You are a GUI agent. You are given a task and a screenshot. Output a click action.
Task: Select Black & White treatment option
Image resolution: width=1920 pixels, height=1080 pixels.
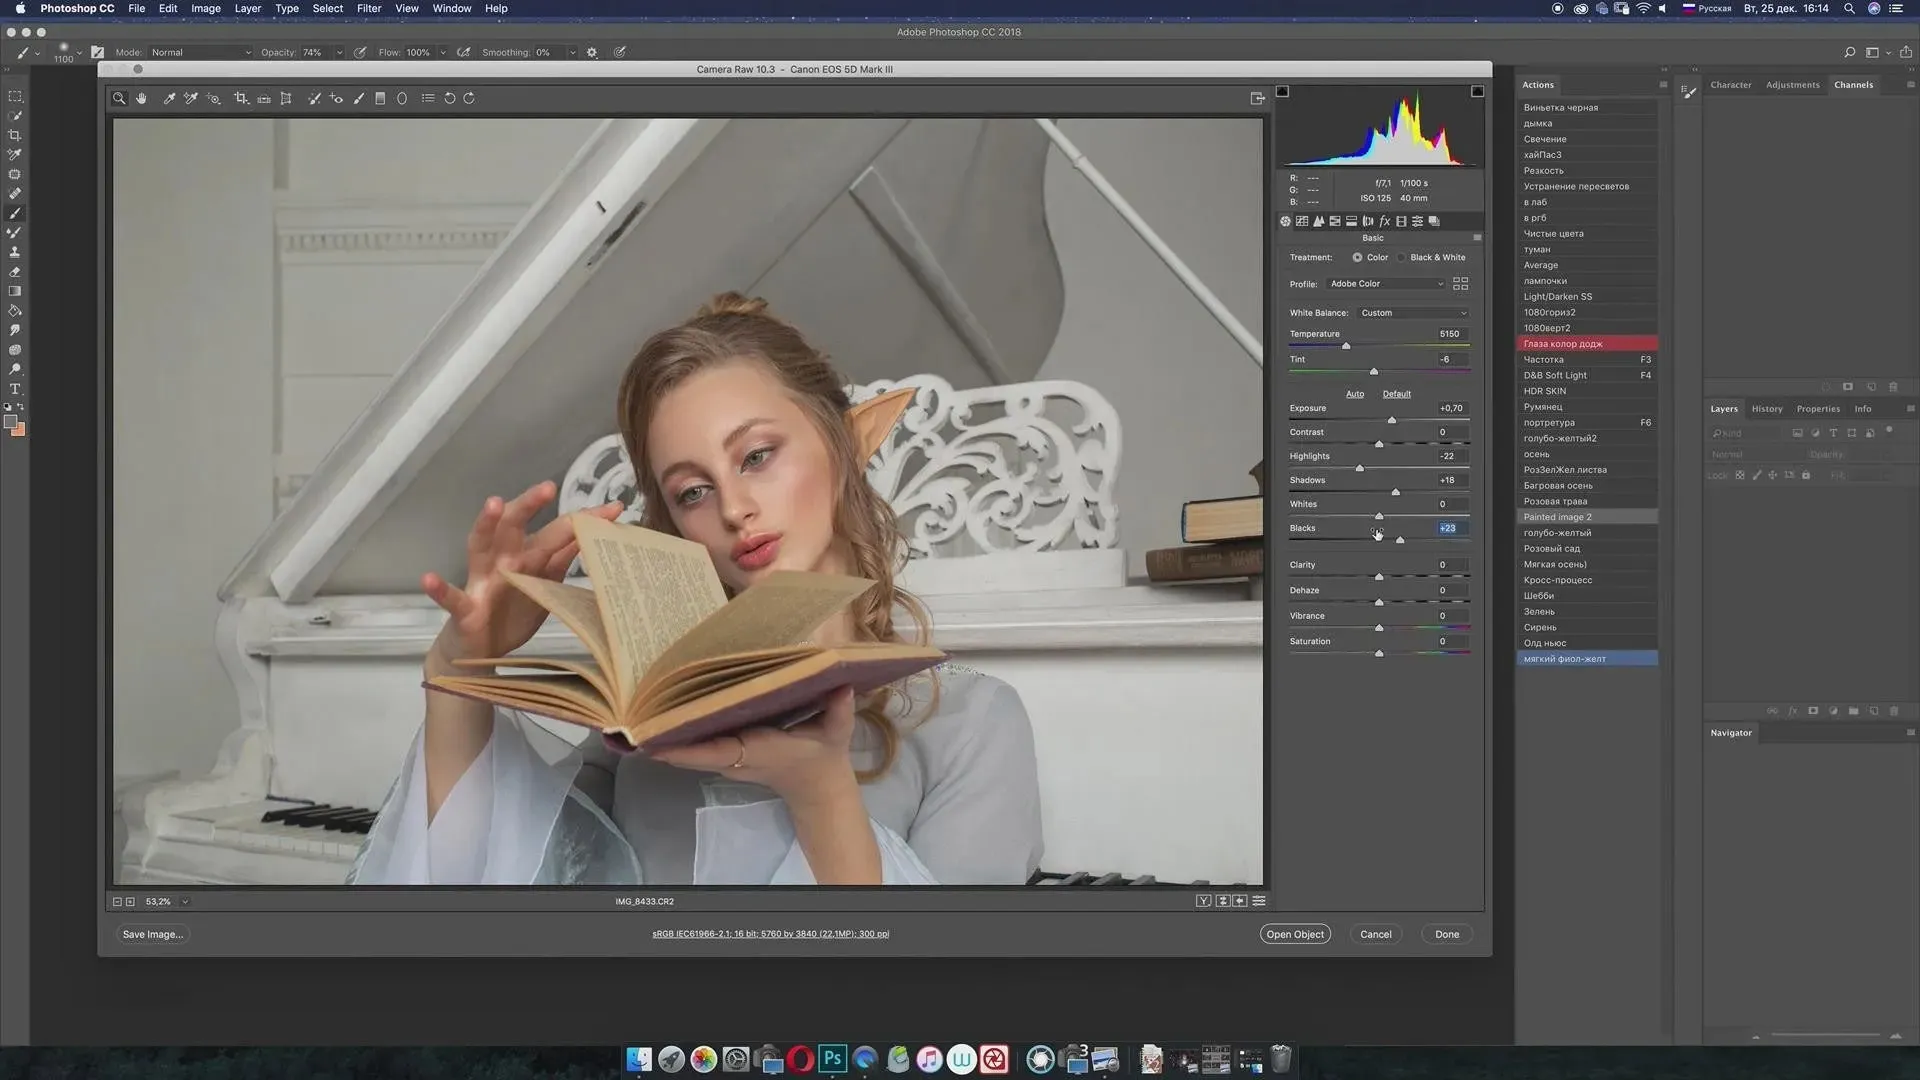(x=1403, y=257)
